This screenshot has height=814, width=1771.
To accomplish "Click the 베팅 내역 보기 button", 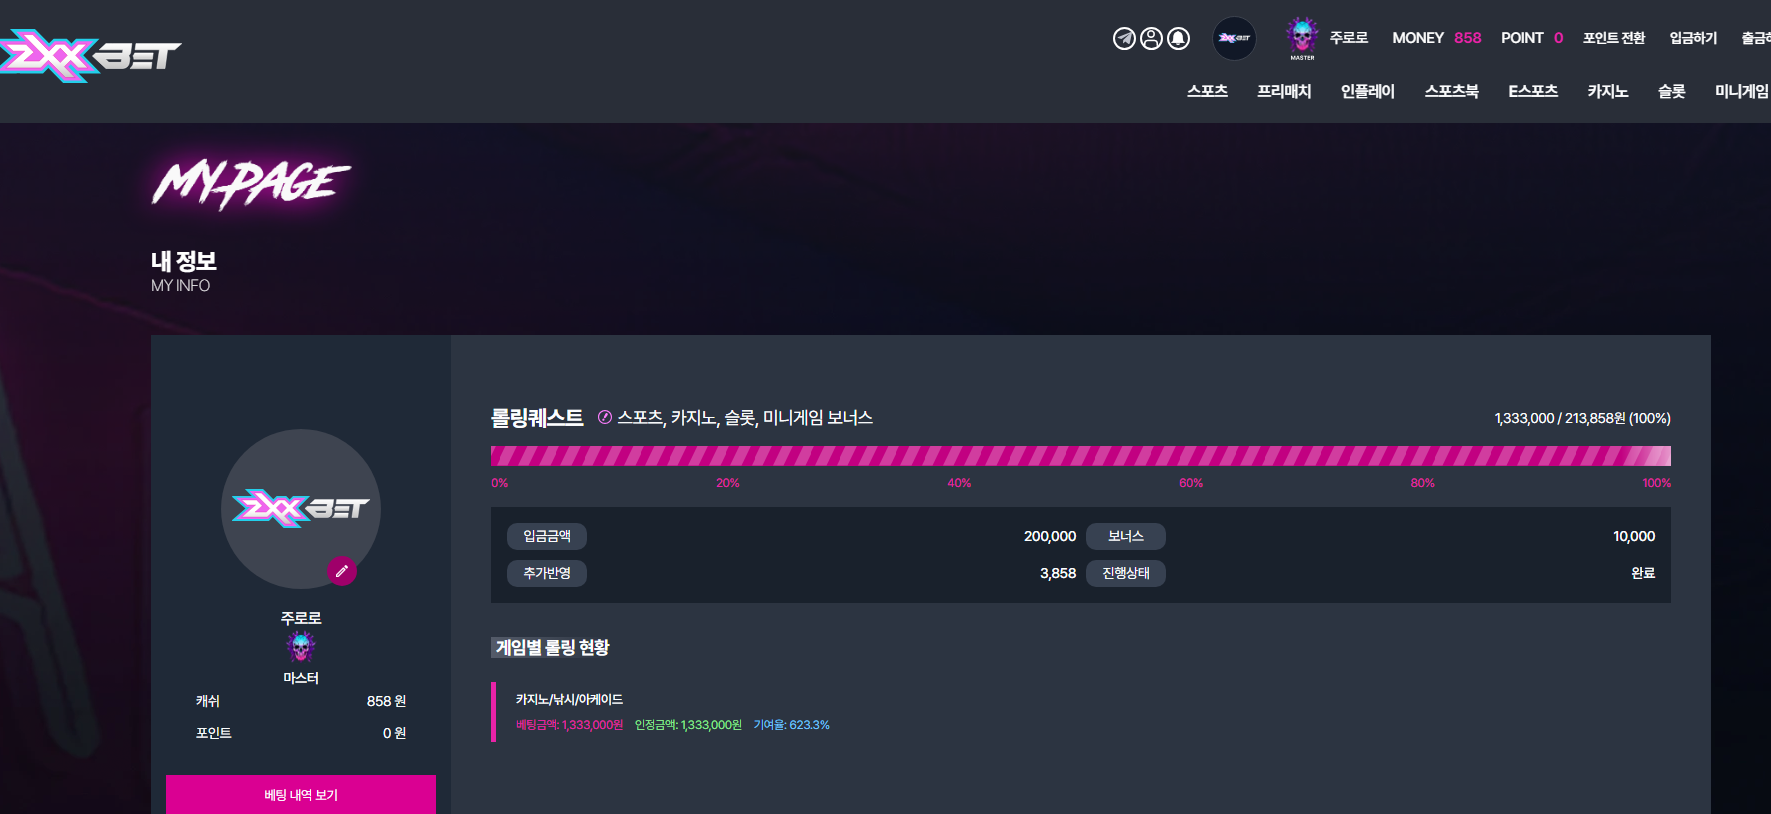I will pyautogui.click(x=301, y=795).
